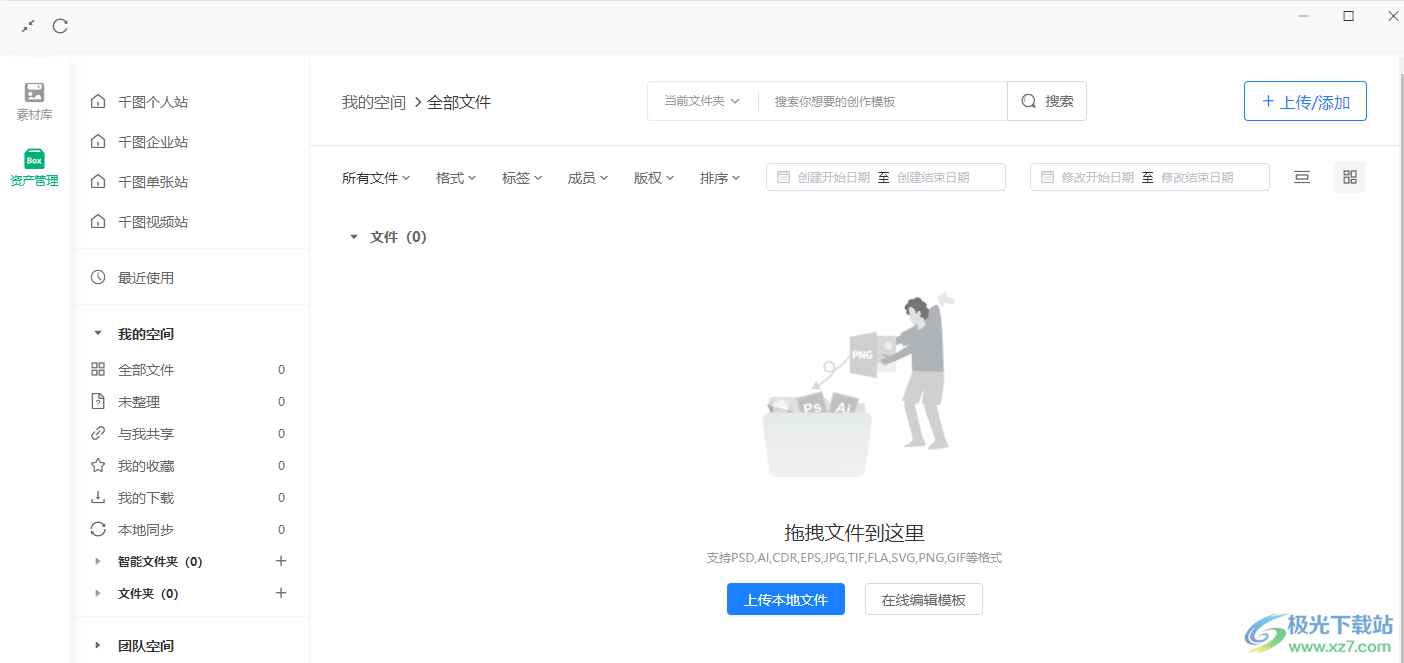Add a new 智能文件夹 with plus

coord(281,561)
